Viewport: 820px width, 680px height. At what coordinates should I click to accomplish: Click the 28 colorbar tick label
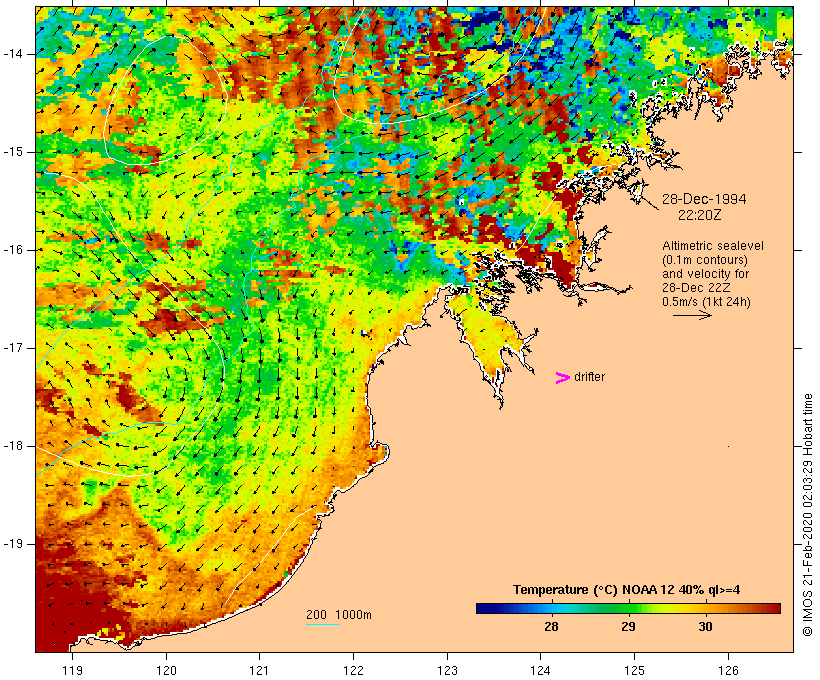tap(551, 626)
